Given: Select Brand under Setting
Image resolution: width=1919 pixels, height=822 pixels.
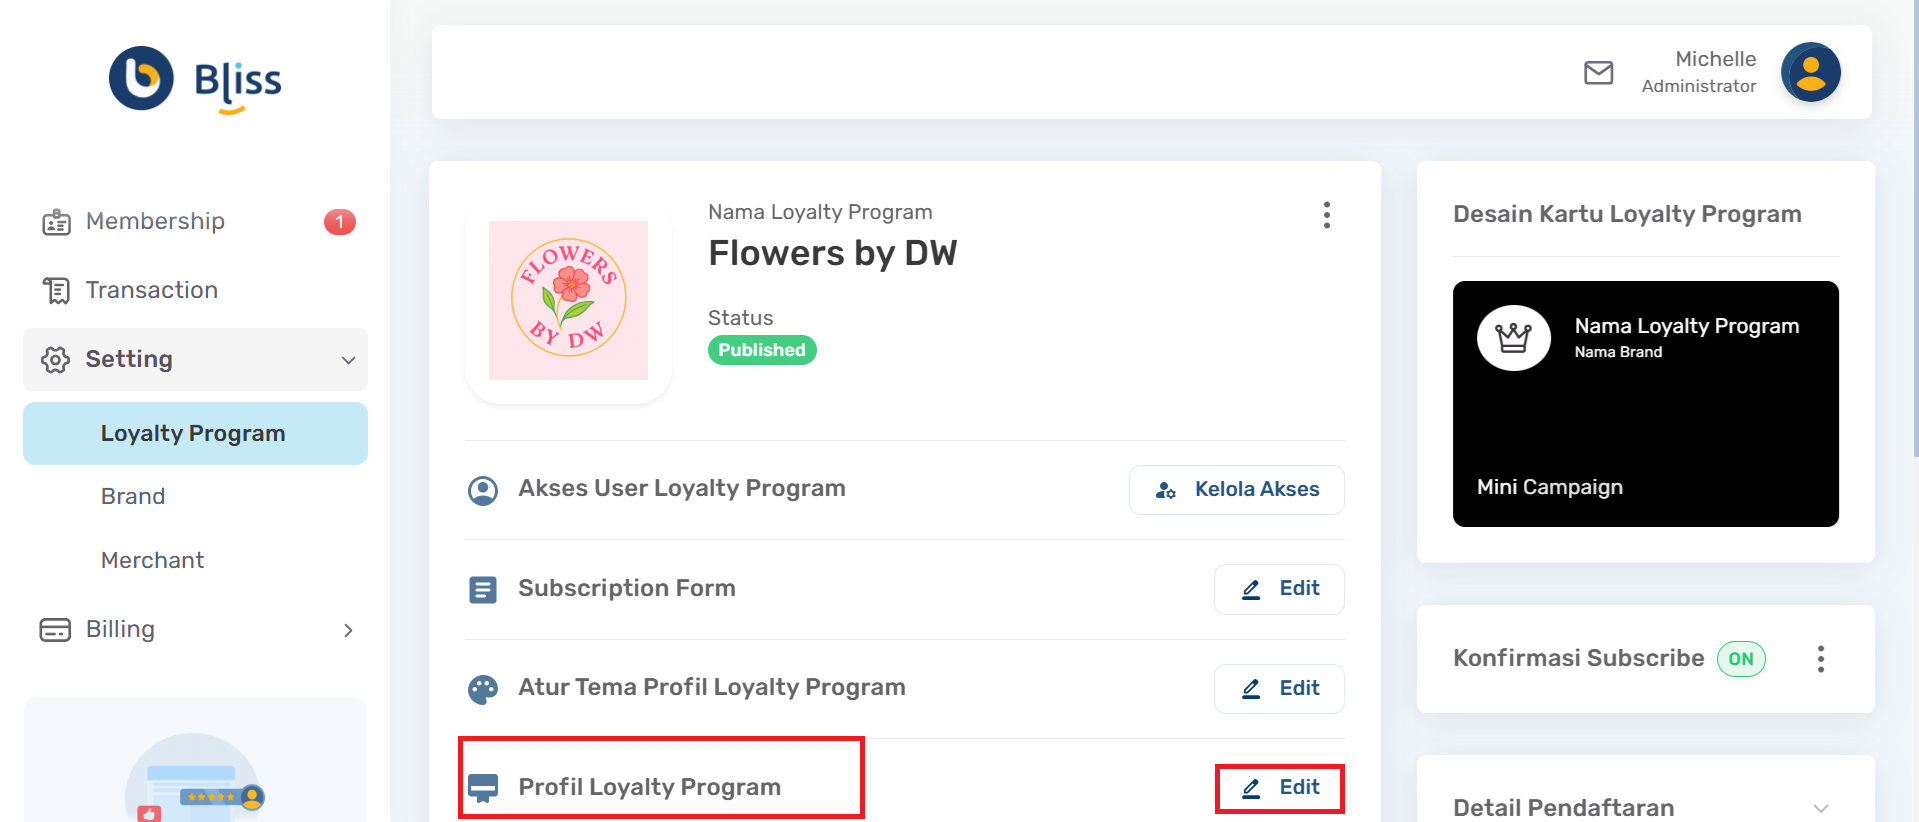Looking at the screenshot, I should tap(133, 496).
